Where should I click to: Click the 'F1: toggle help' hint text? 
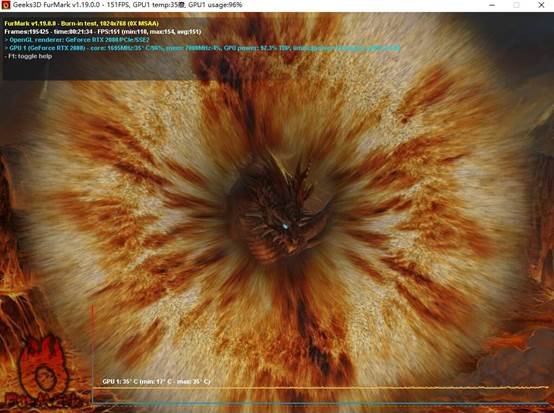(x=28, y=56)
